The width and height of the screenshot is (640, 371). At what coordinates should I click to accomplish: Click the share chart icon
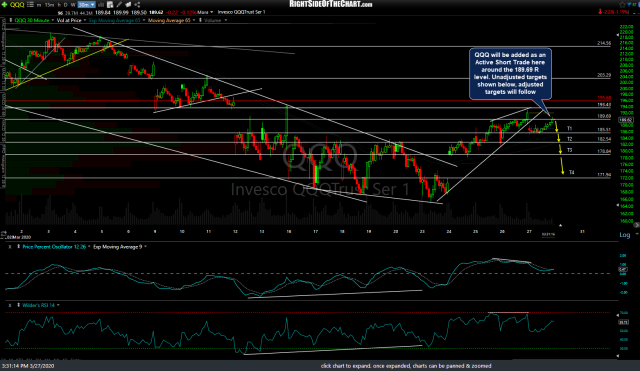(x=137, y=5)
